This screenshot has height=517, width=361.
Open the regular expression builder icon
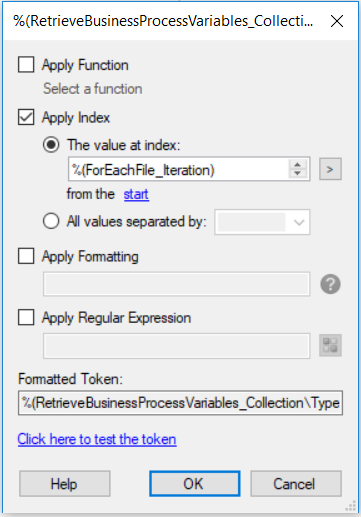(x=330, y=345)
